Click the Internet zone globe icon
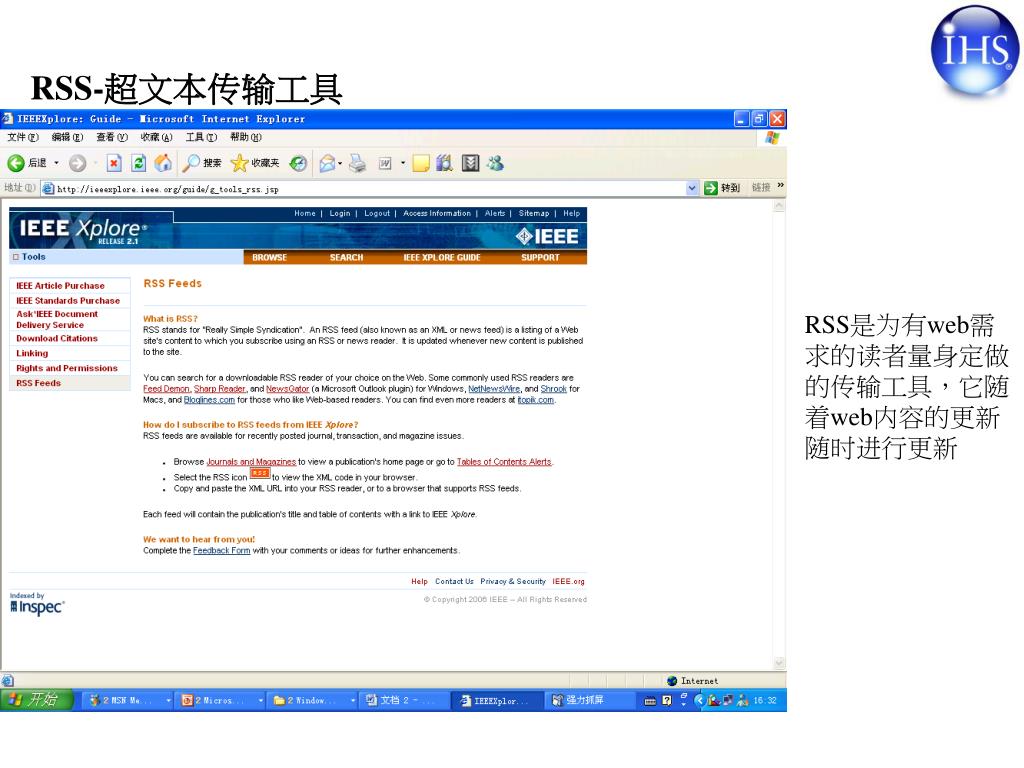The width and height of the screenshot is (1024, 768). [x=672, y=680]
